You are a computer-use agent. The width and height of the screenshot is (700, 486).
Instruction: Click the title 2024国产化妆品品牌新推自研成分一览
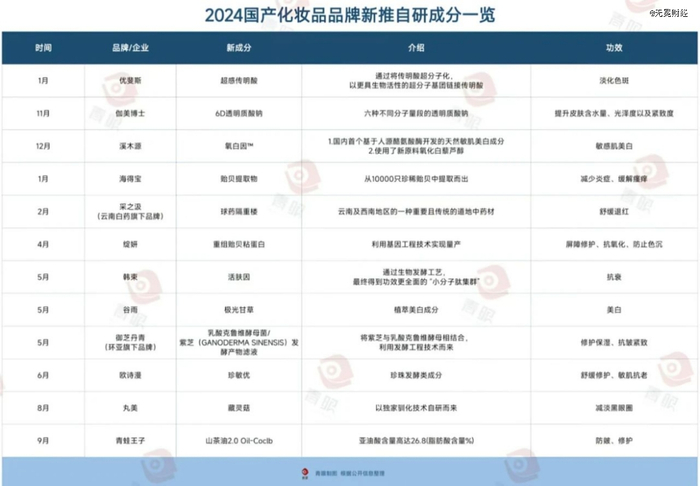(x=350, y=15)
